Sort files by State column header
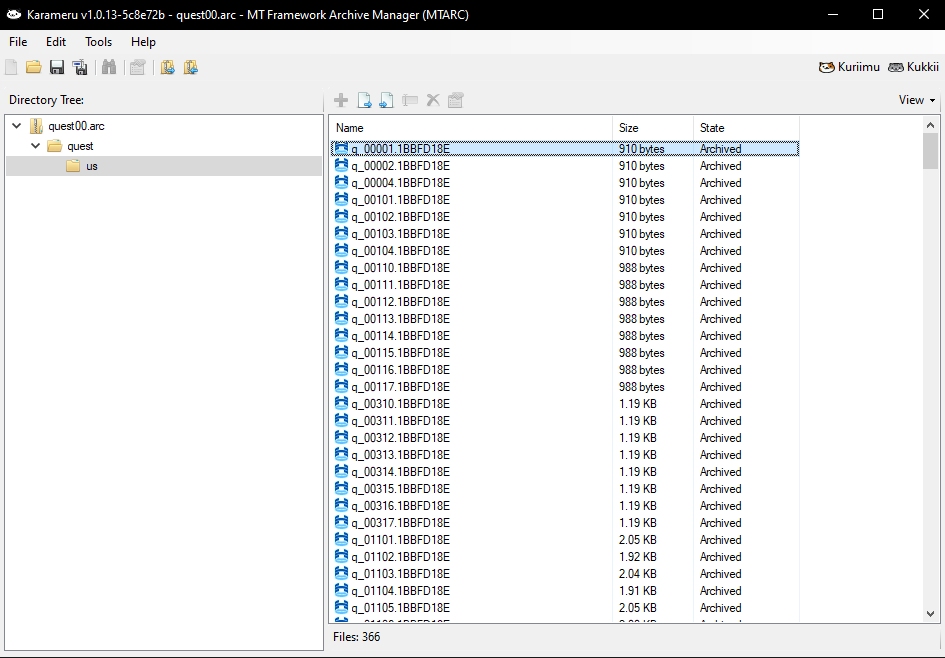 pyautogui.click(x=746, y=128)
